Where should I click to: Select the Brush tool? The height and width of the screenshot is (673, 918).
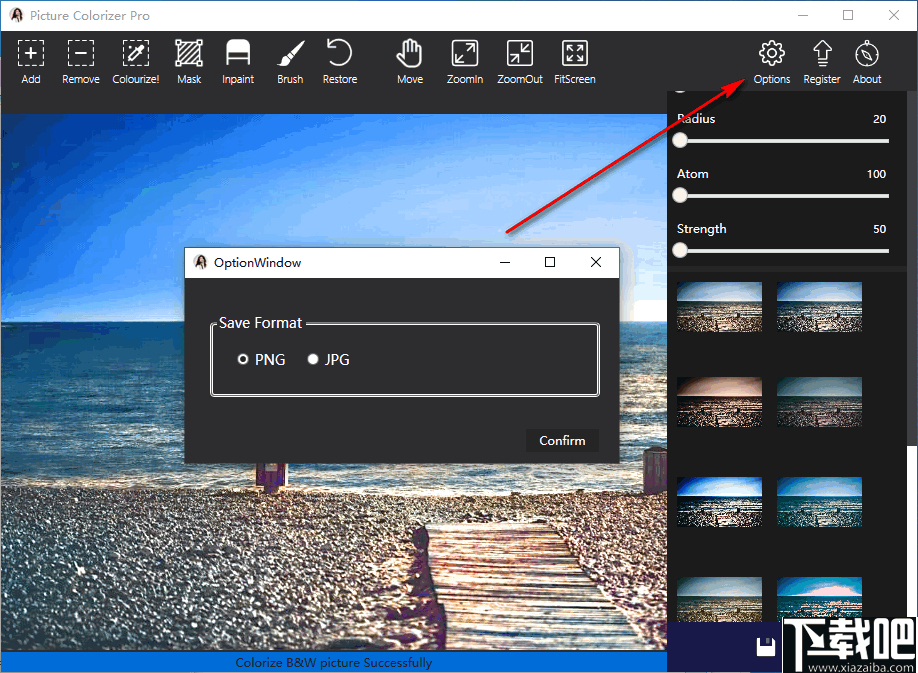290,60
